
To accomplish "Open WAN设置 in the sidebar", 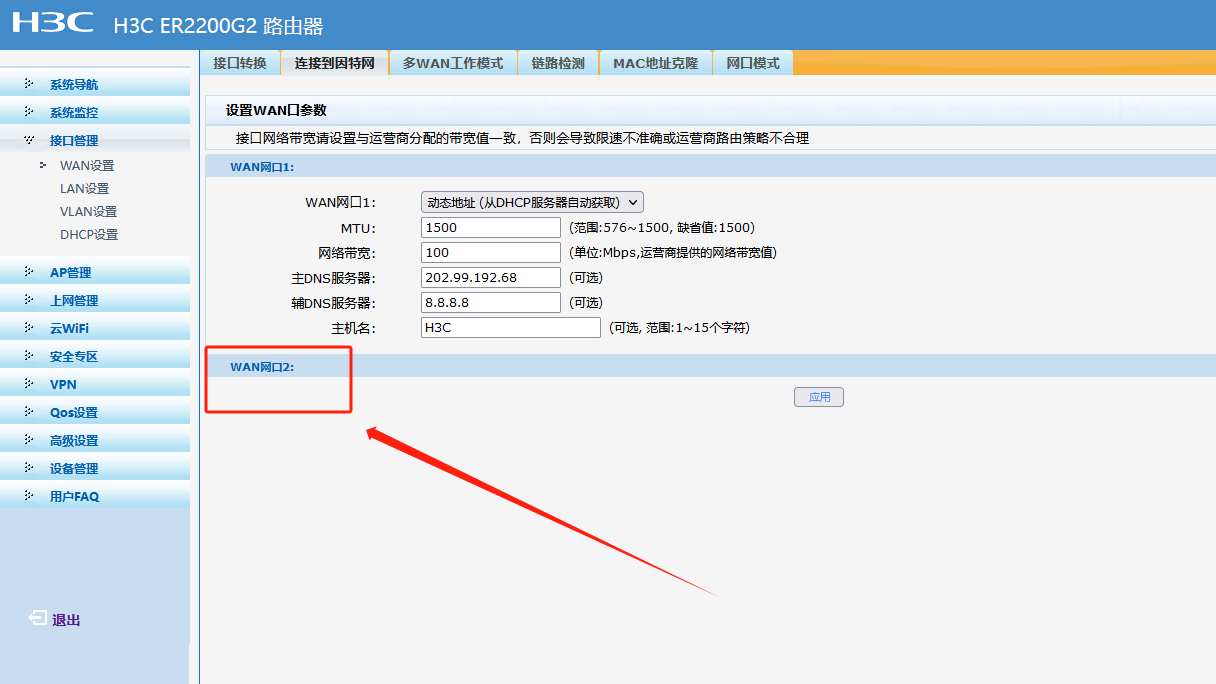I will click(87, 165).
